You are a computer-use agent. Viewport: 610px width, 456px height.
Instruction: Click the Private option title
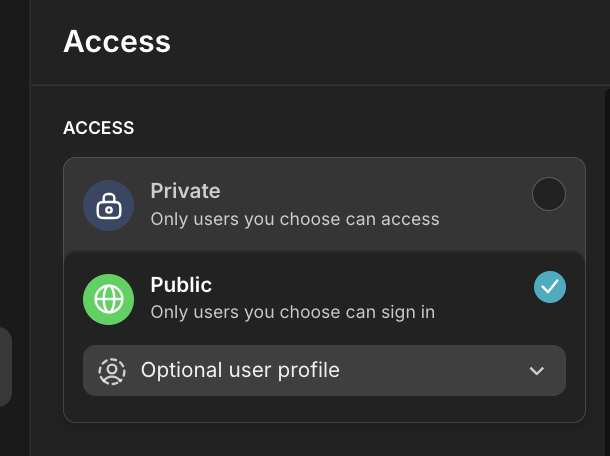185,191
